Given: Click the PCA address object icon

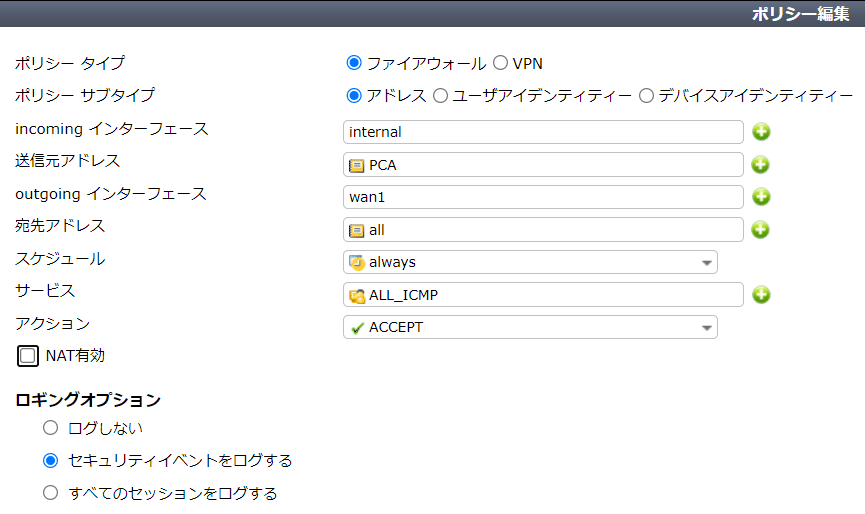Looking at the screenshot, I should click(x=357, y=165).
